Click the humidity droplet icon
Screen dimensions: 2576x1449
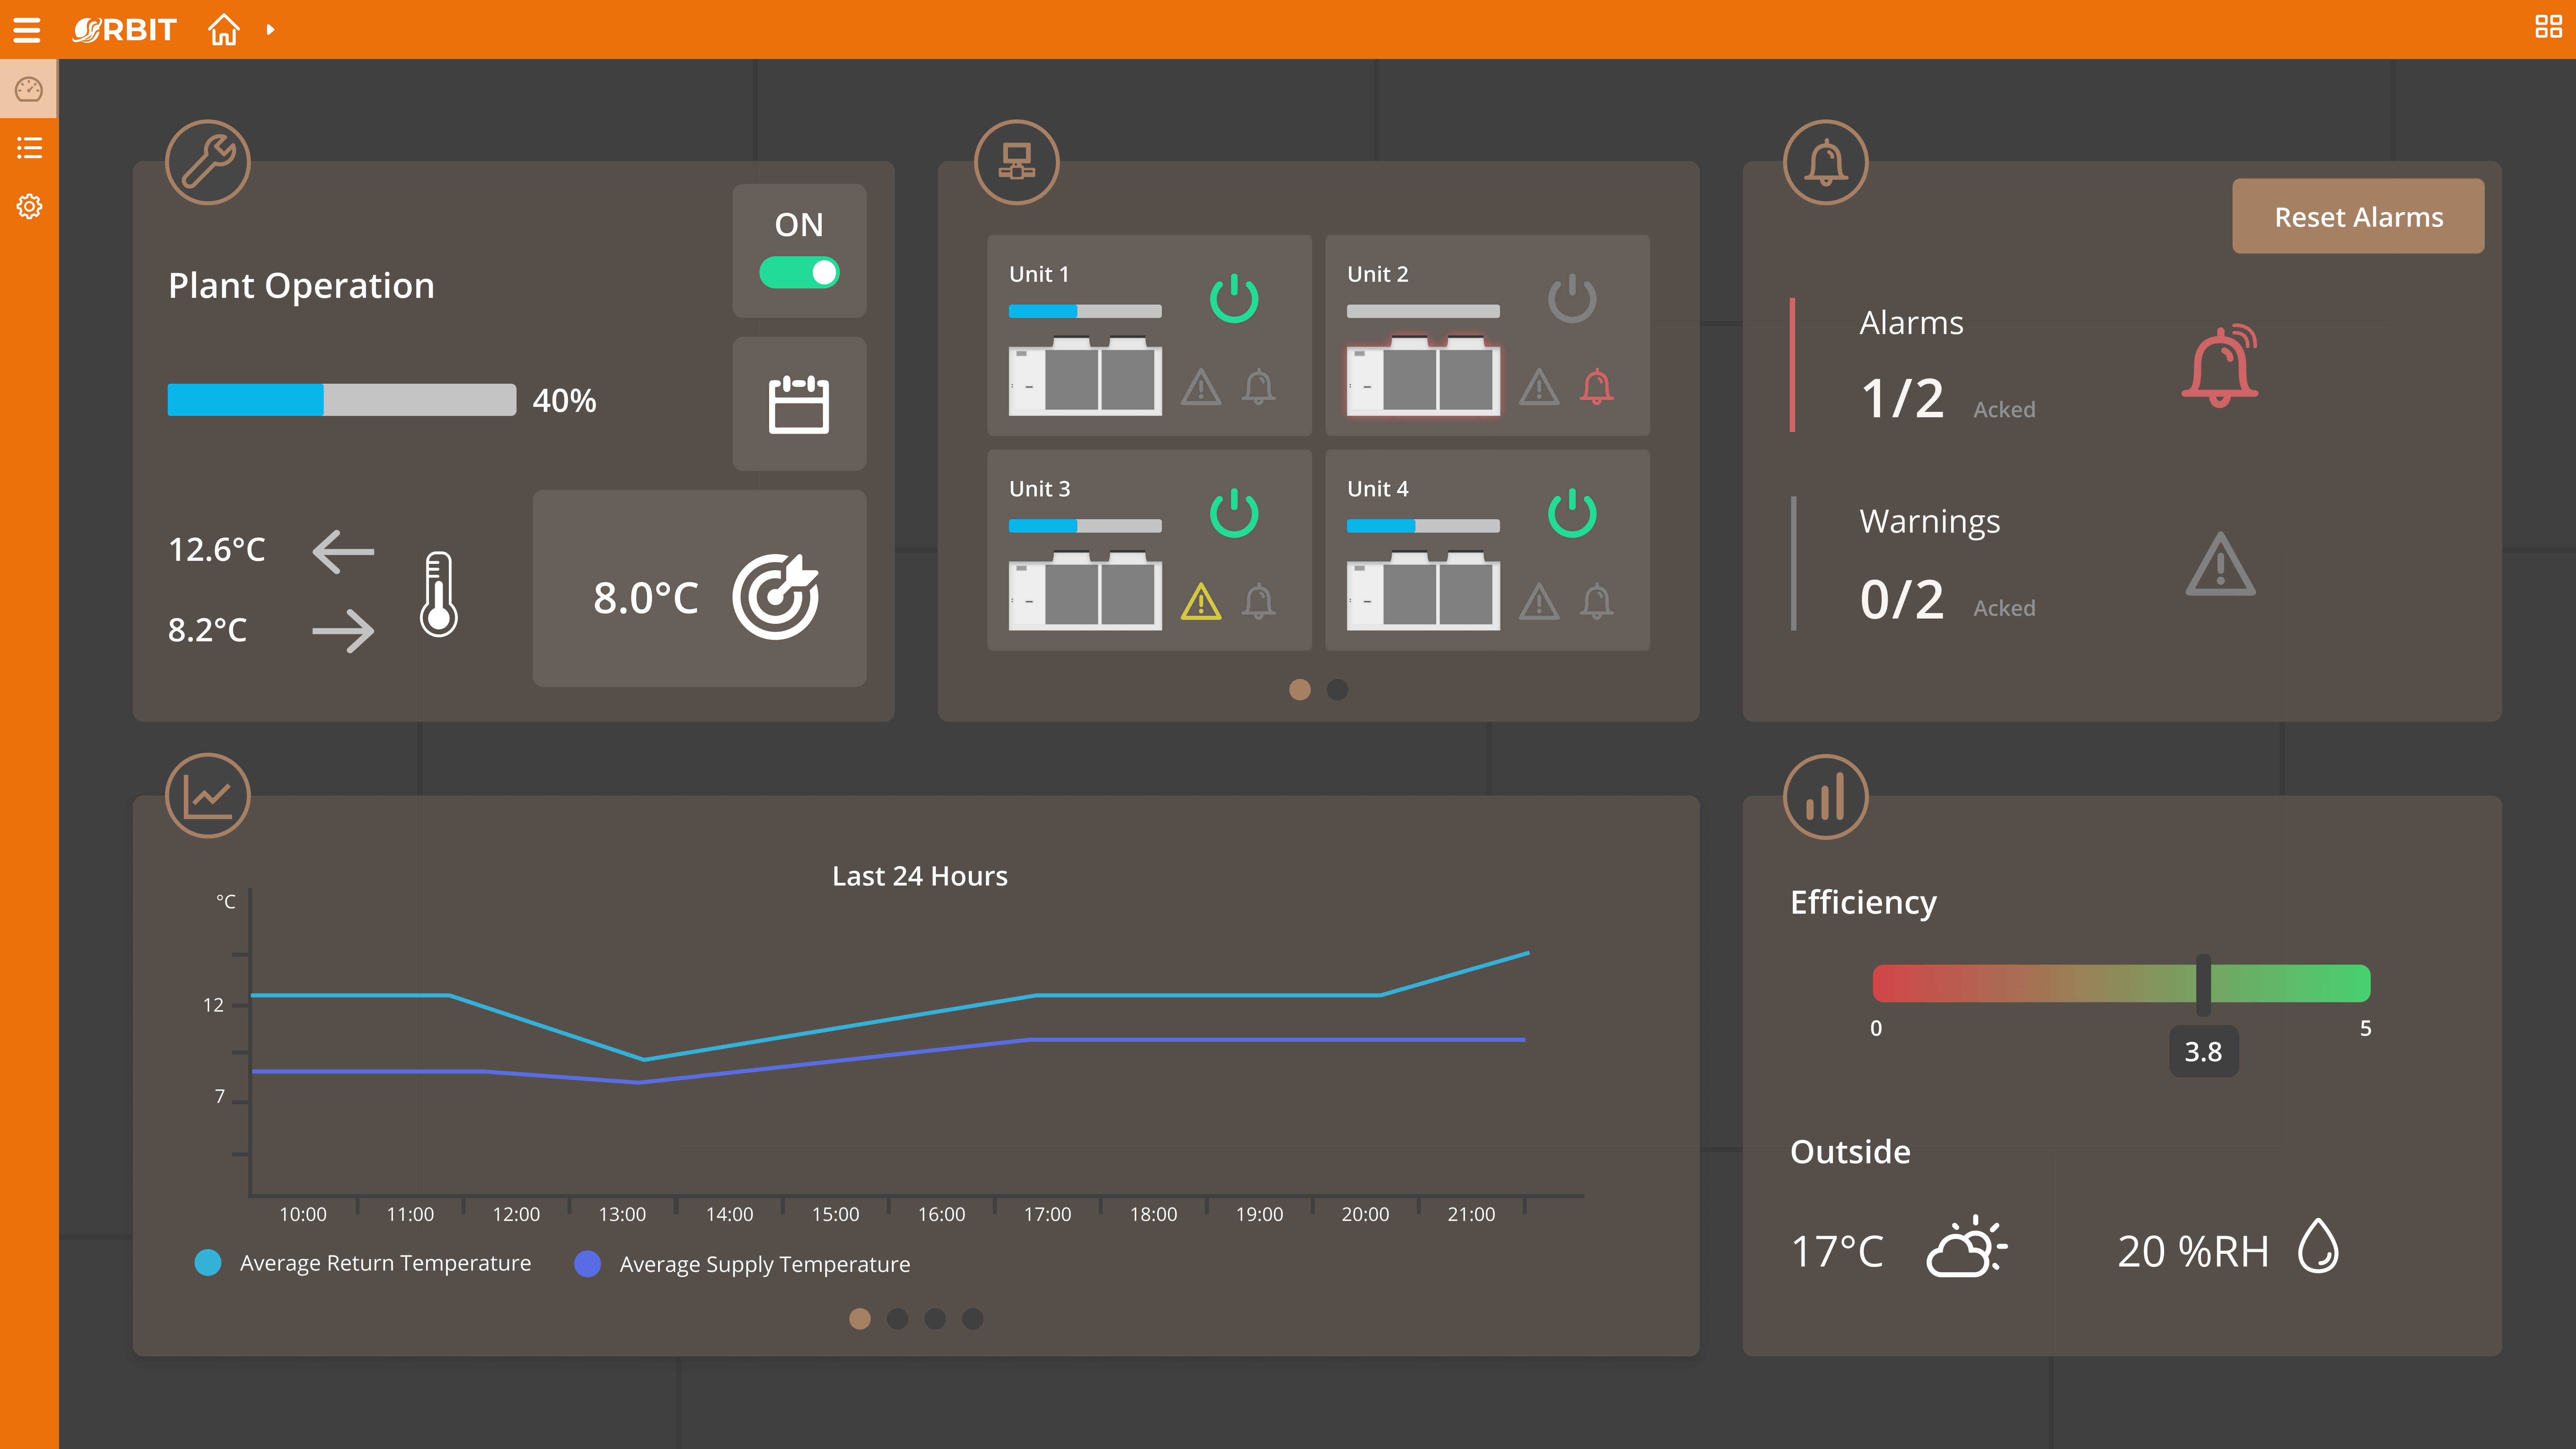click(2318, 1246)
